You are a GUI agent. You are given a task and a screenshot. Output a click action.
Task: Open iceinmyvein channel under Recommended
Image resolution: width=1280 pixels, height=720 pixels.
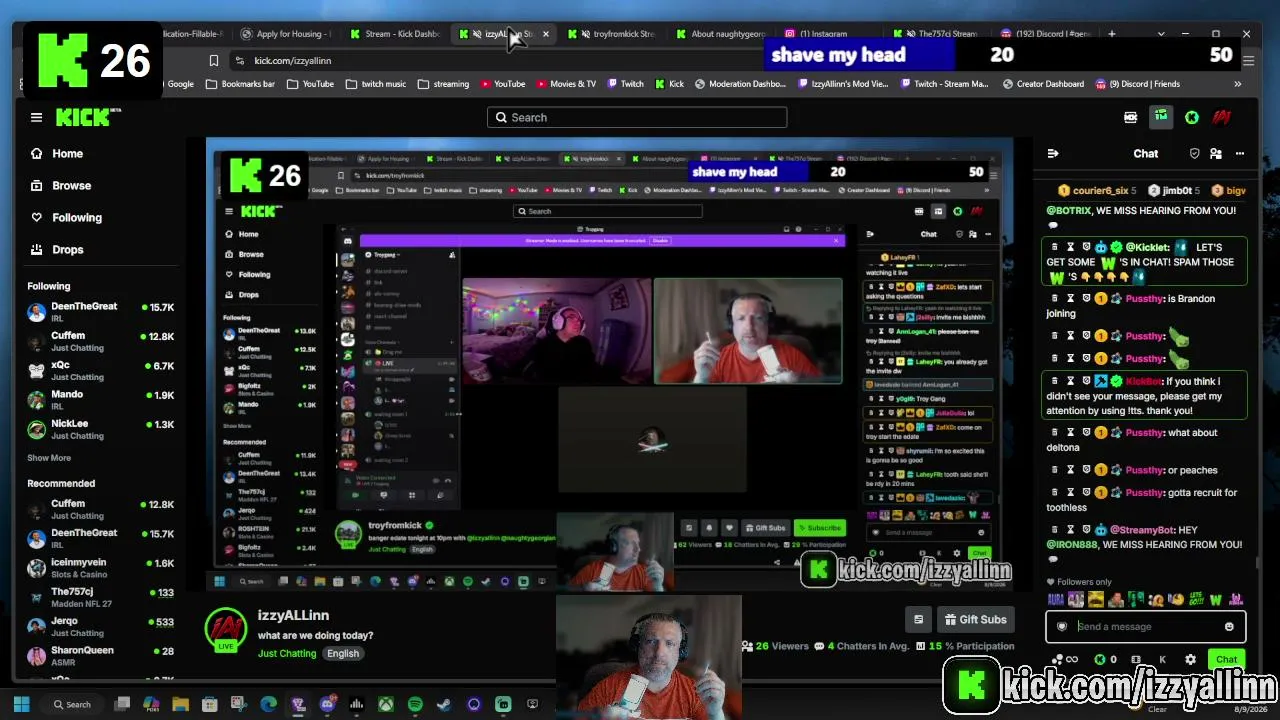100,567
